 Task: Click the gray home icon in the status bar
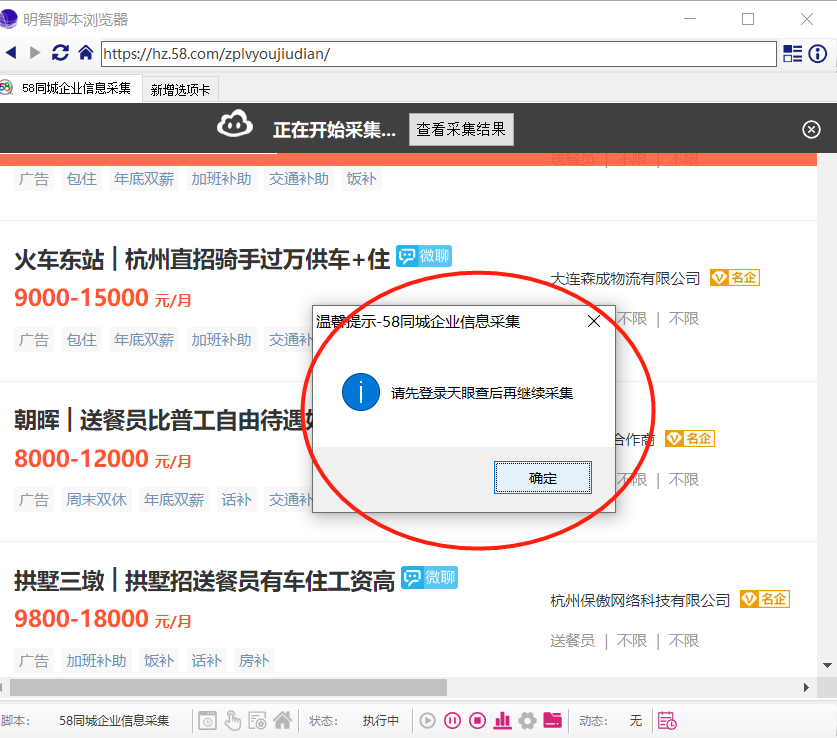click(x=283, y=720)
